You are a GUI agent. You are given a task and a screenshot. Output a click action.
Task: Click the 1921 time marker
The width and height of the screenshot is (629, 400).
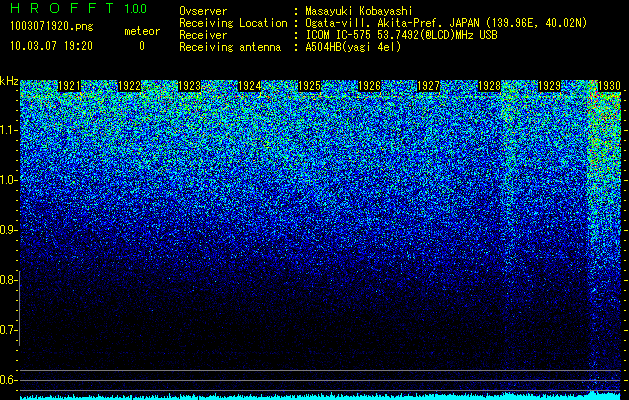coord(69,86)
